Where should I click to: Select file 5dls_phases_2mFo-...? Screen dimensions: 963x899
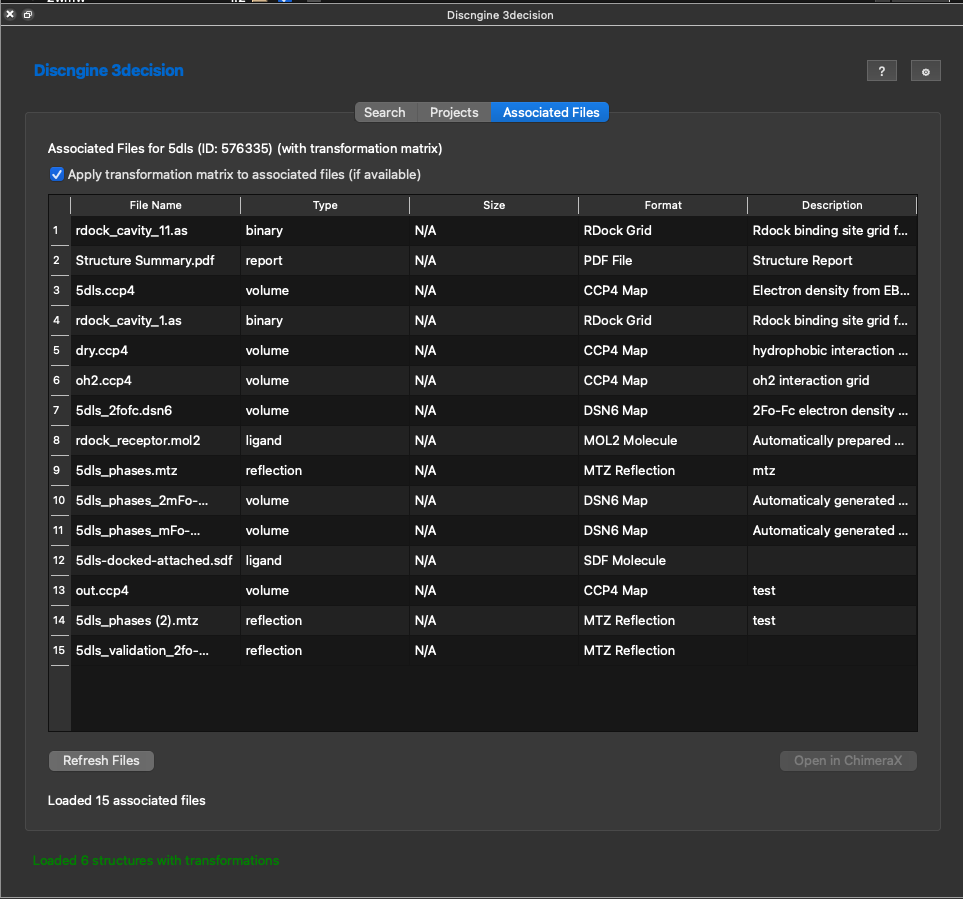pos(155,500)
